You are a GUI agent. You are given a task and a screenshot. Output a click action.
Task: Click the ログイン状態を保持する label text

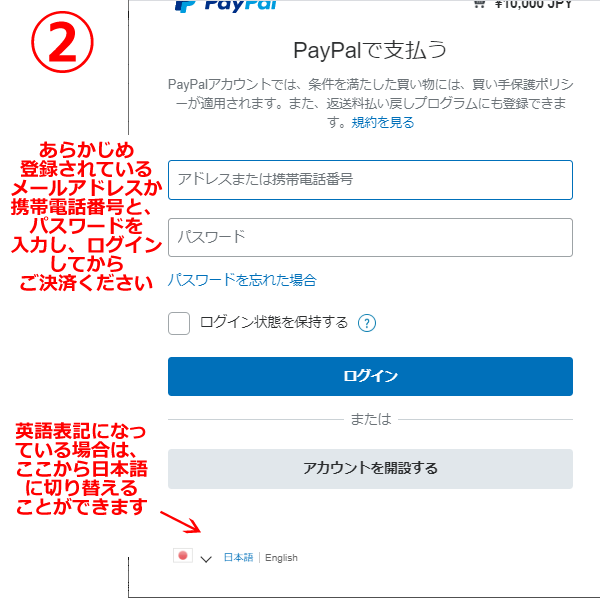(274, 322)
